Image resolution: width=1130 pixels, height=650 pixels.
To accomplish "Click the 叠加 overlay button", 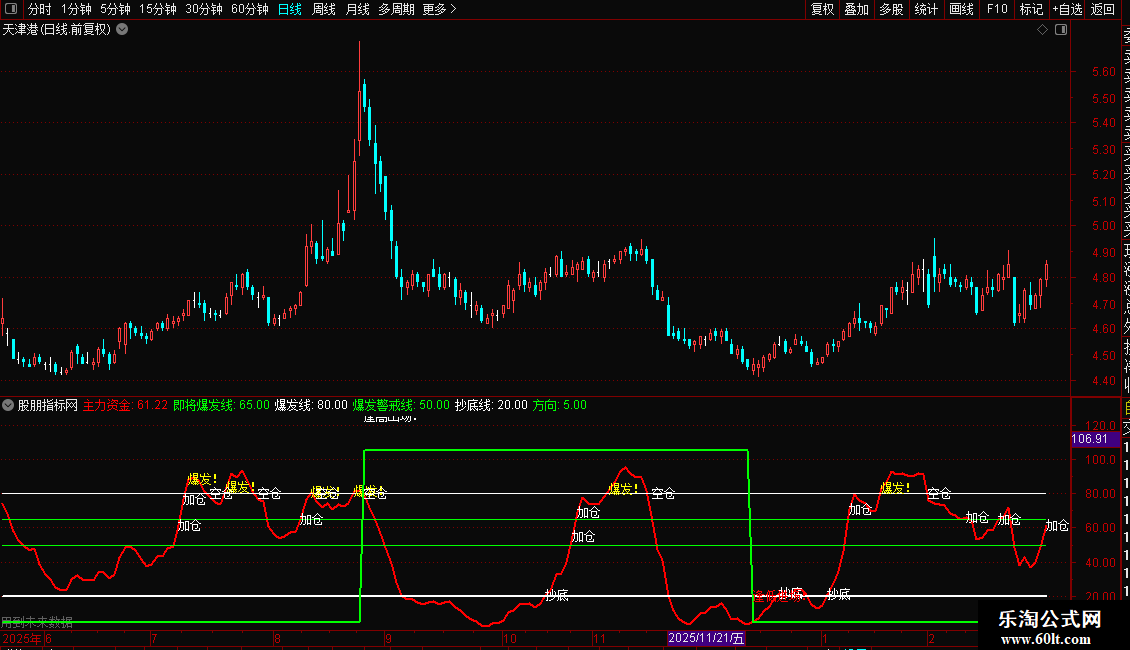I will tap(857, 9).
